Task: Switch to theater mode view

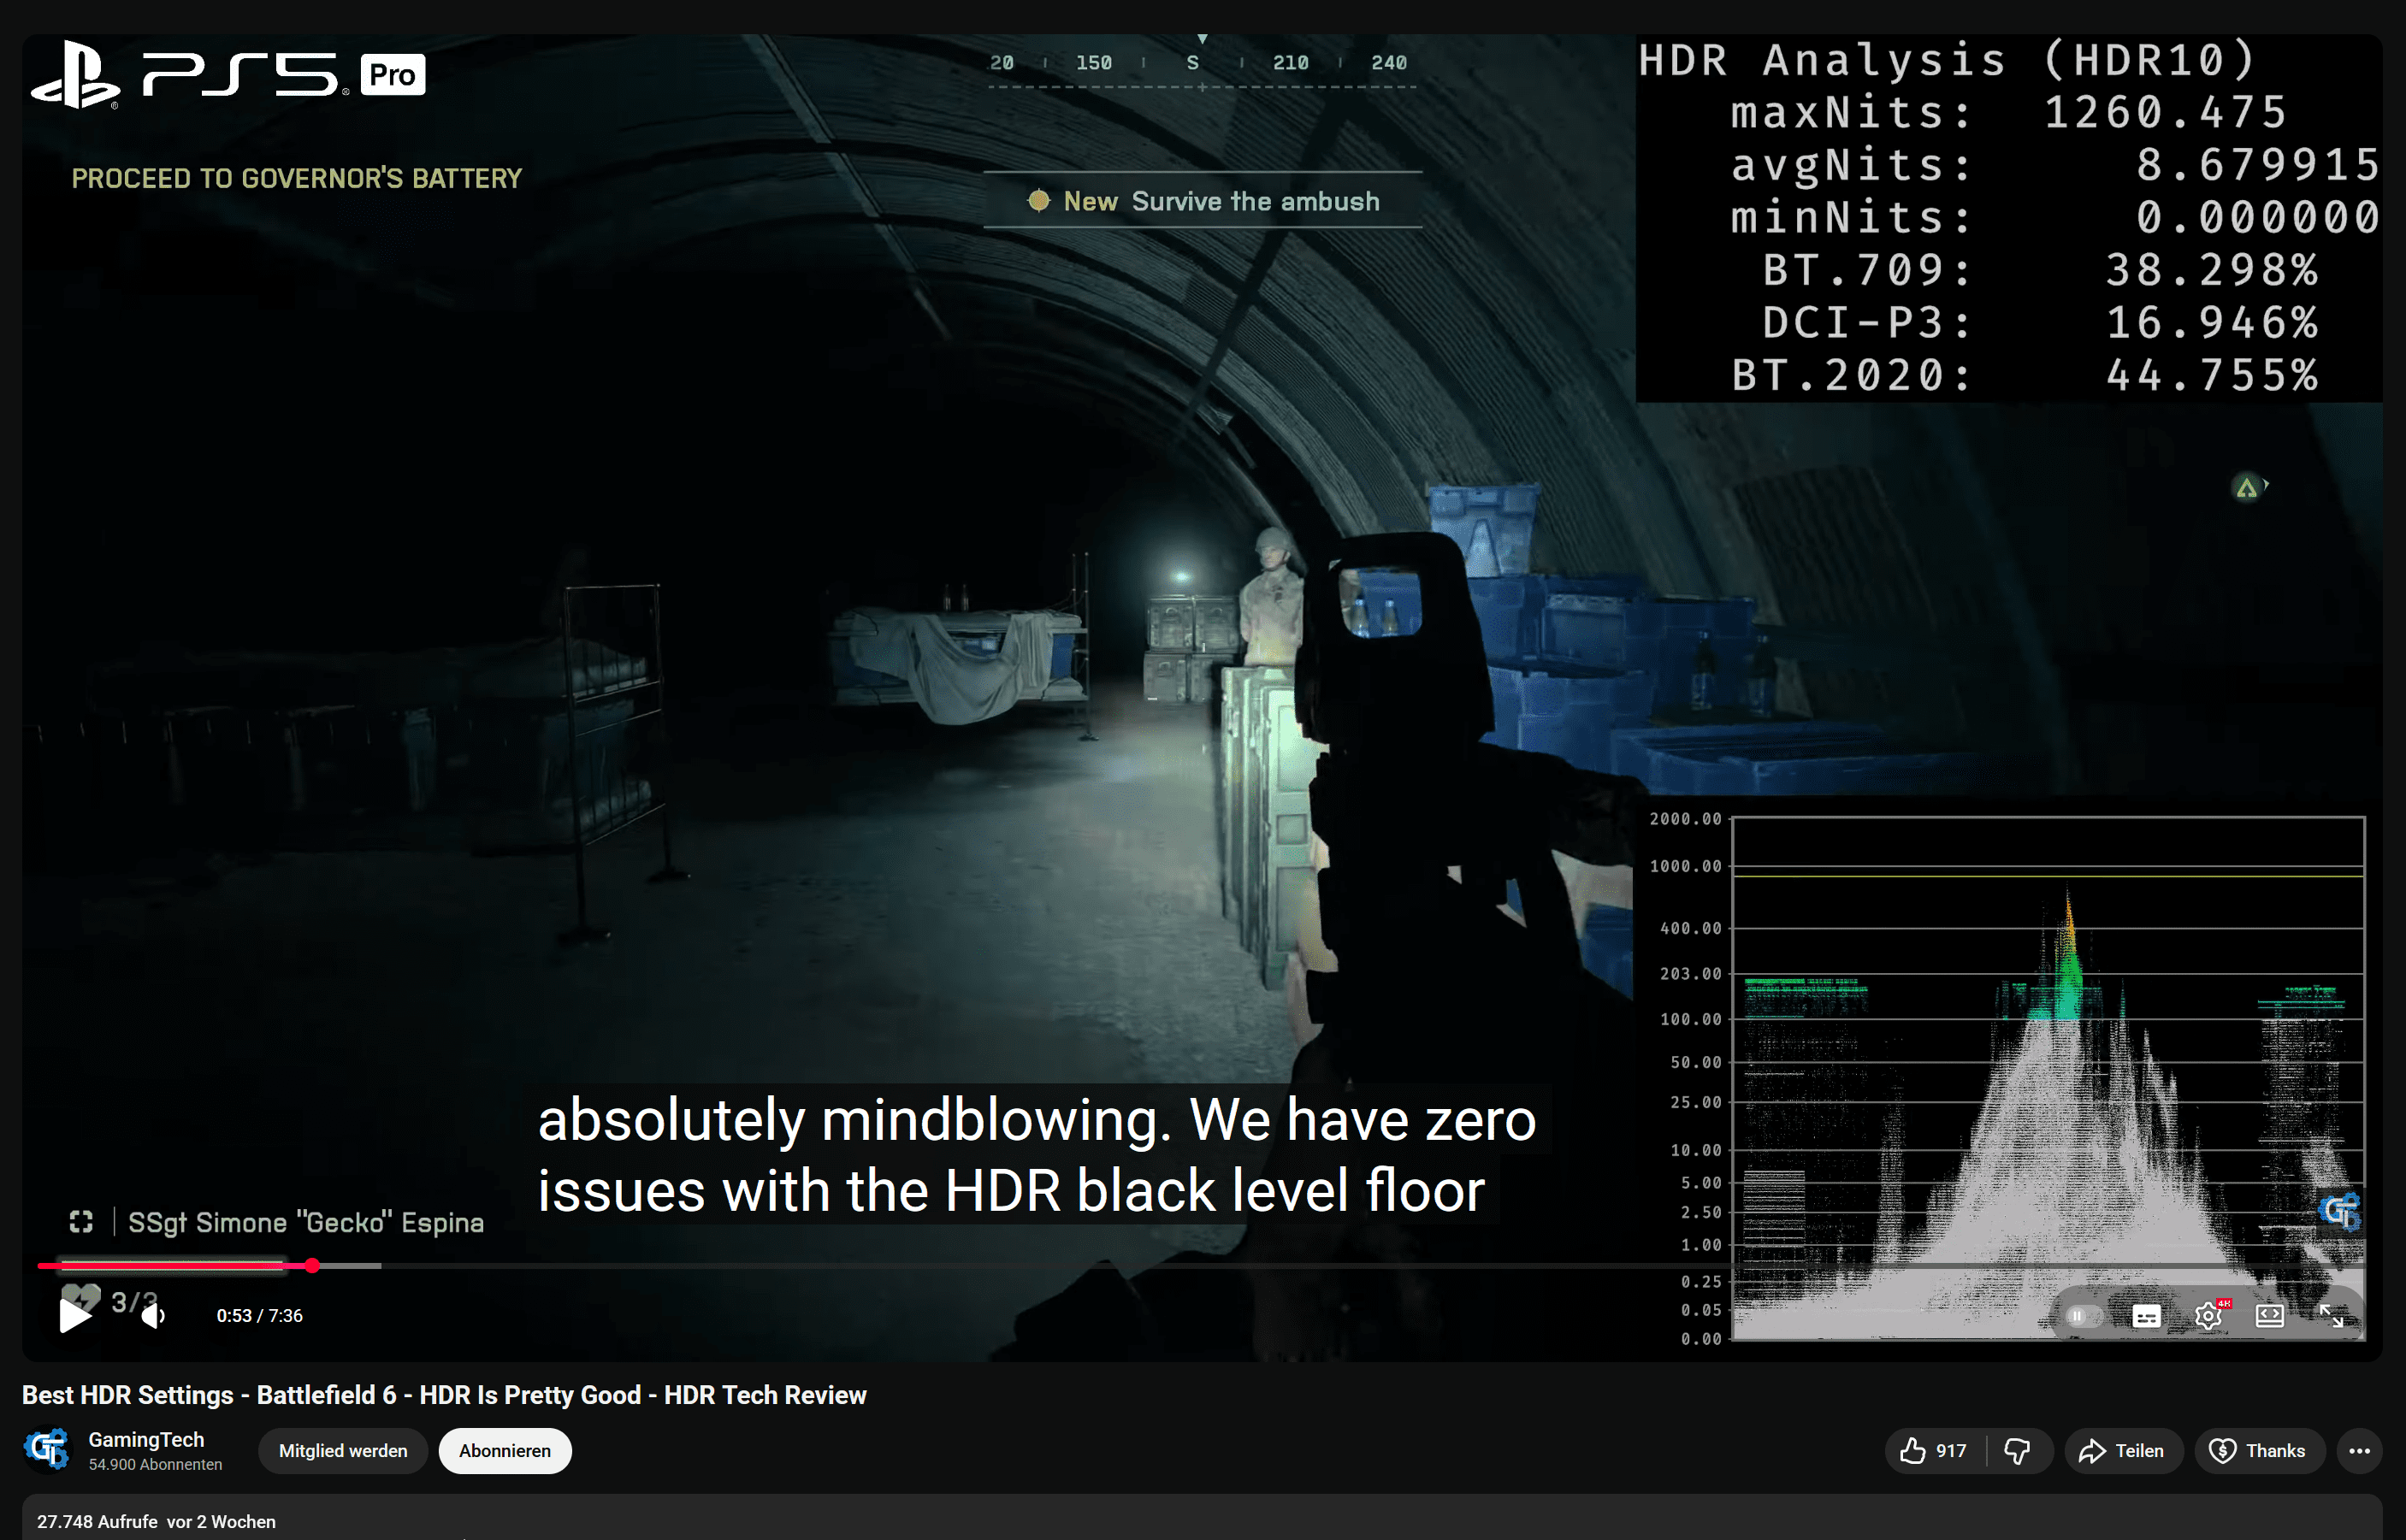Action: [x=2270, y=1316]
